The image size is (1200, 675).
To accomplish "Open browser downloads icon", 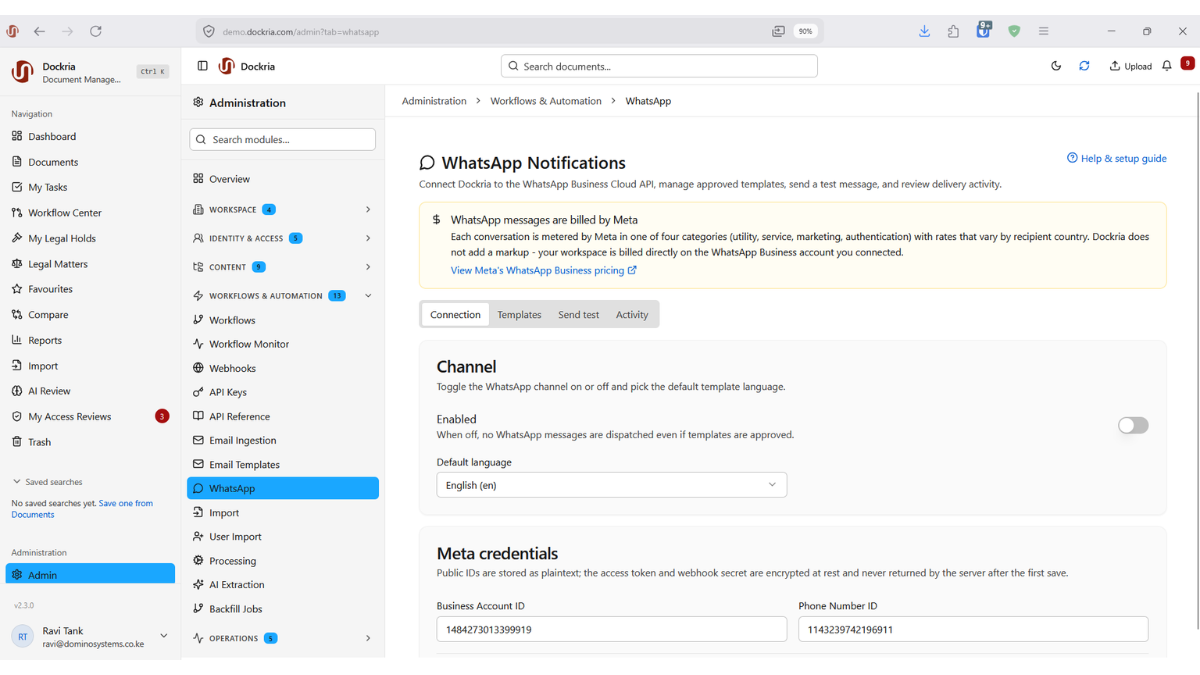I will [924, 31].
